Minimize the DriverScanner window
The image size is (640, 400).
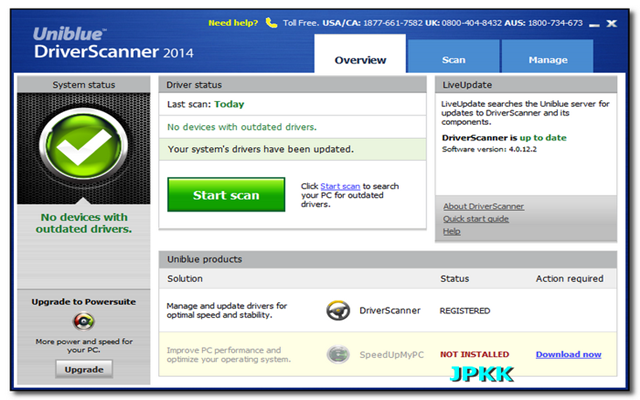pyautogui.click(x=594, y=24)
